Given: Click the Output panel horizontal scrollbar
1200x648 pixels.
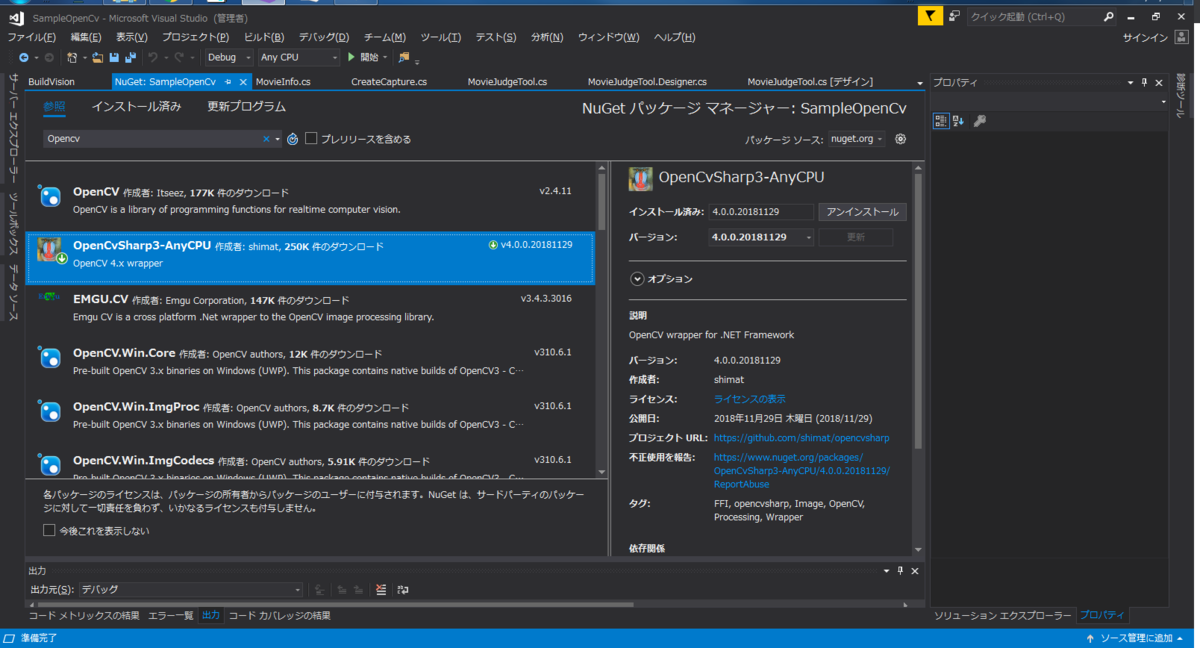Looking at the screenshot, I should coord(334,603).
